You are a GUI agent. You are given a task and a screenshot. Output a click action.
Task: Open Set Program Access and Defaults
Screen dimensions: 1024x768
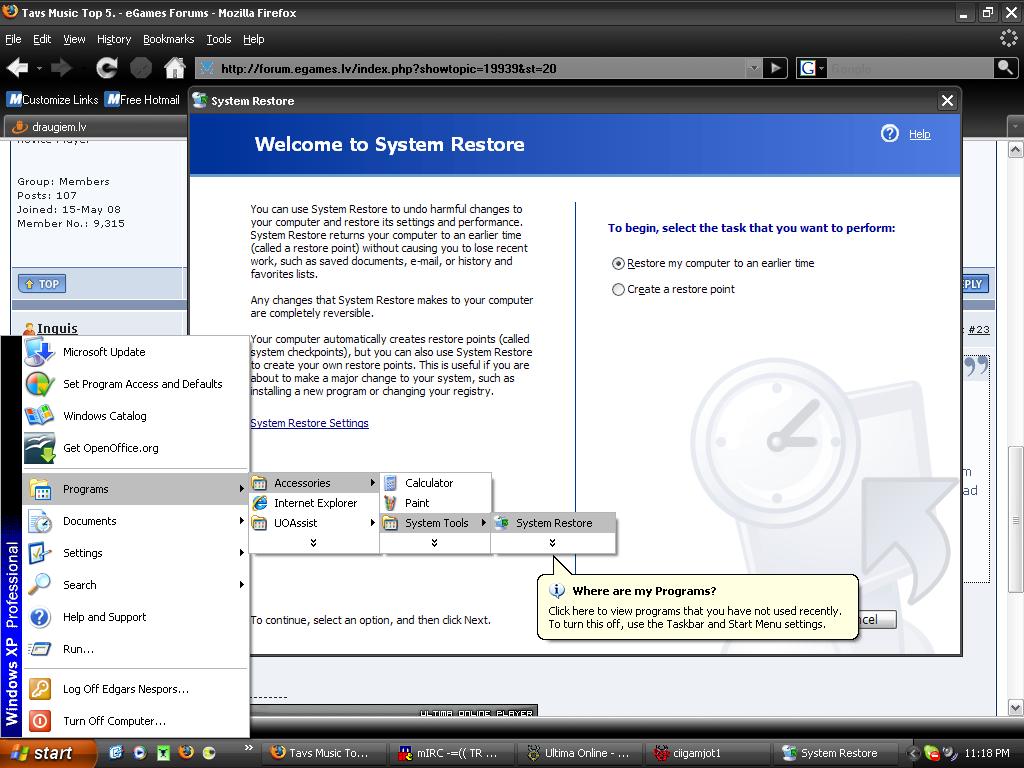point(136,384)
